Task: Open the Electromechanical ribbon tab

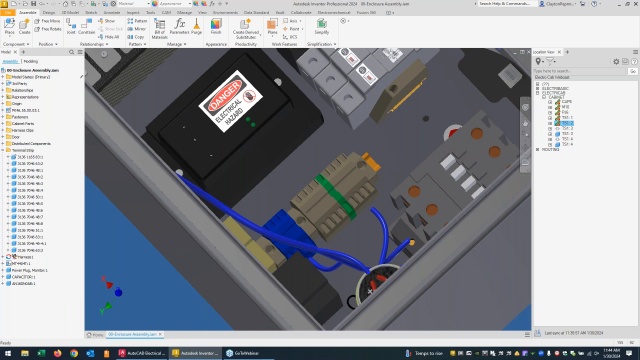Action: coord(334,13)
